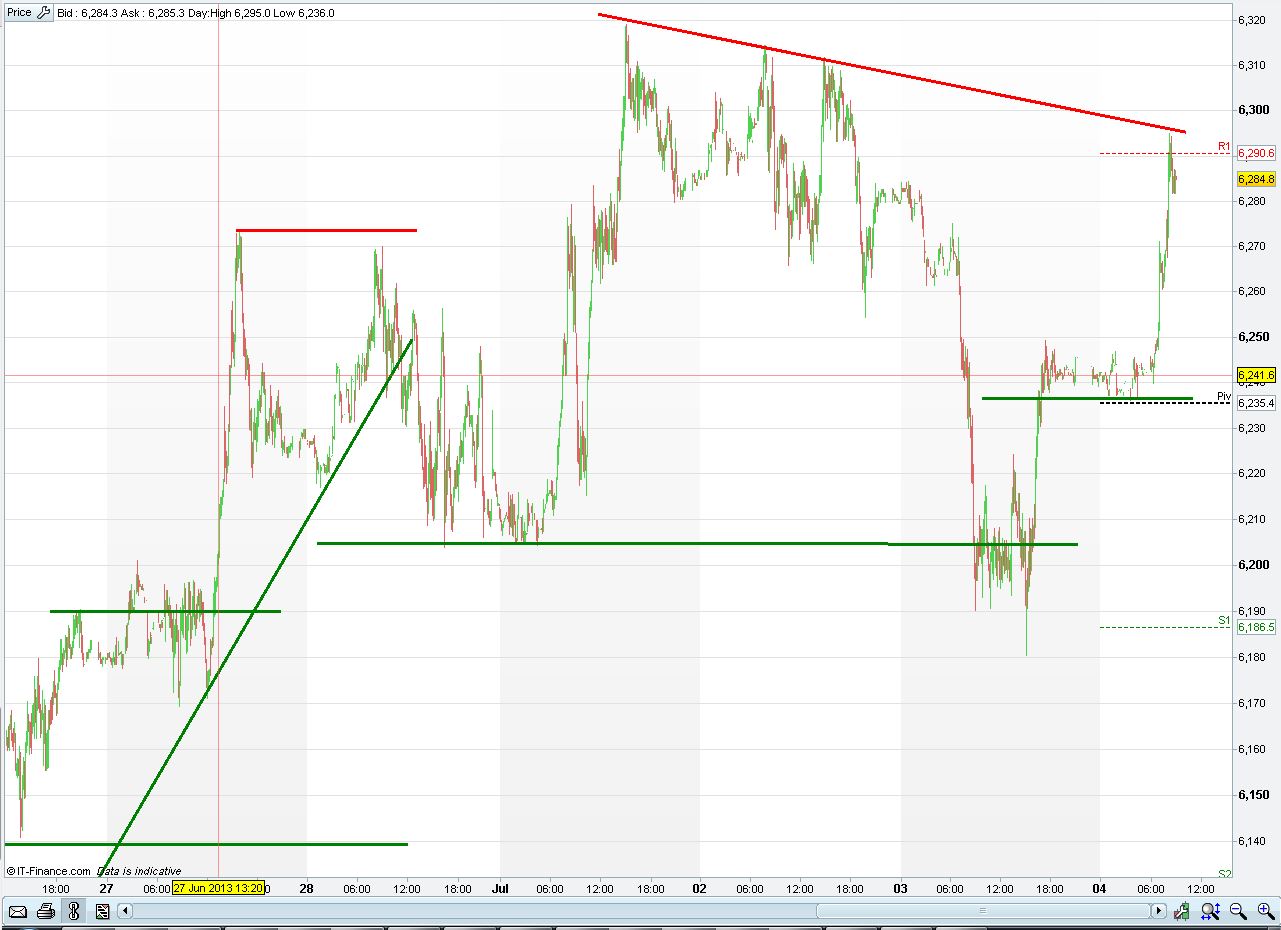Click the 03 date axis label
Viewport: 1281px width, 930px height.
tap(900, 888)
